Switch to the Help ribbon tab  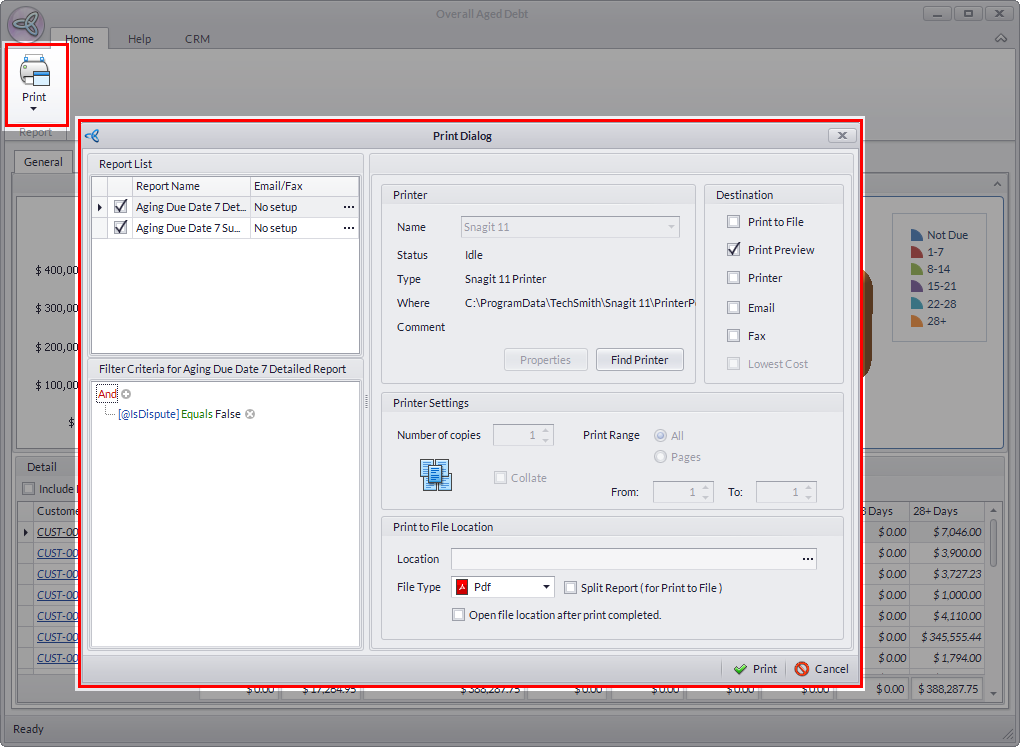click(x=139, y=39)
